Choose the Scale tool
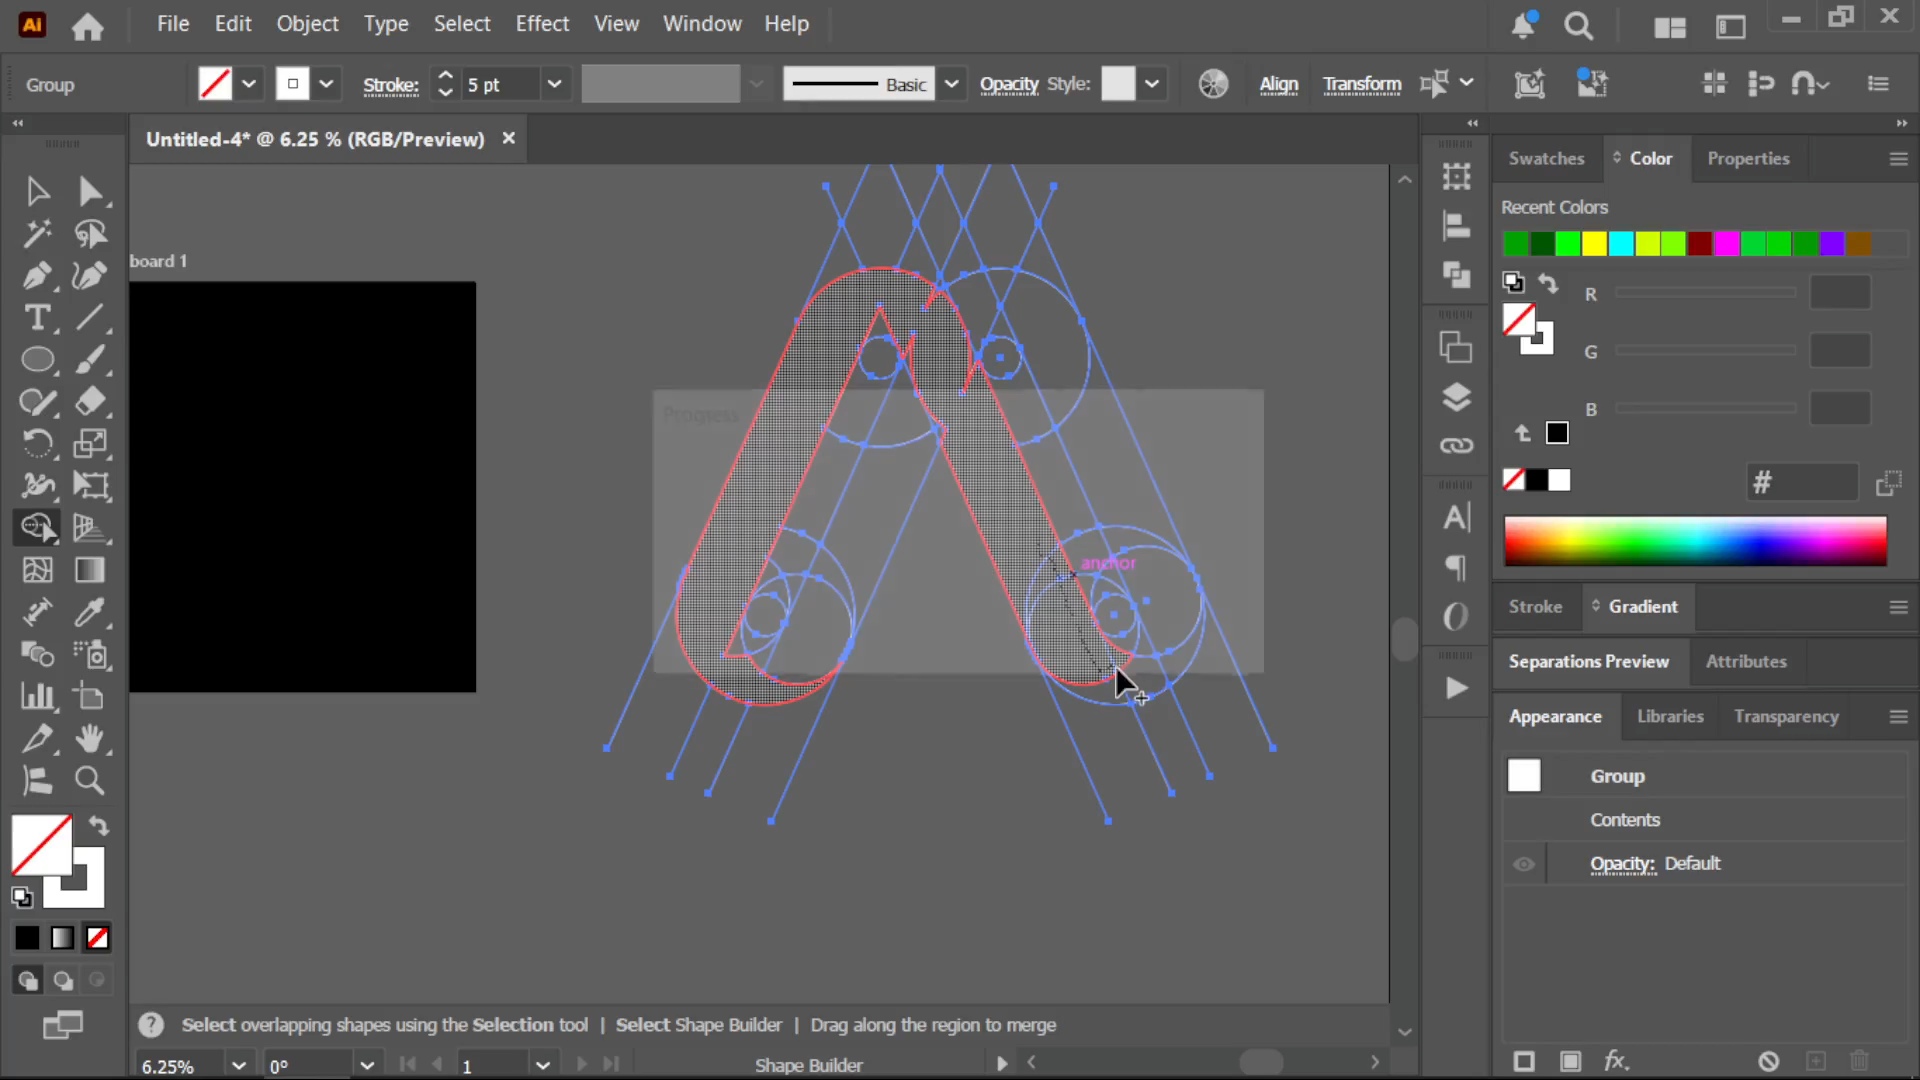 point(90,444)
